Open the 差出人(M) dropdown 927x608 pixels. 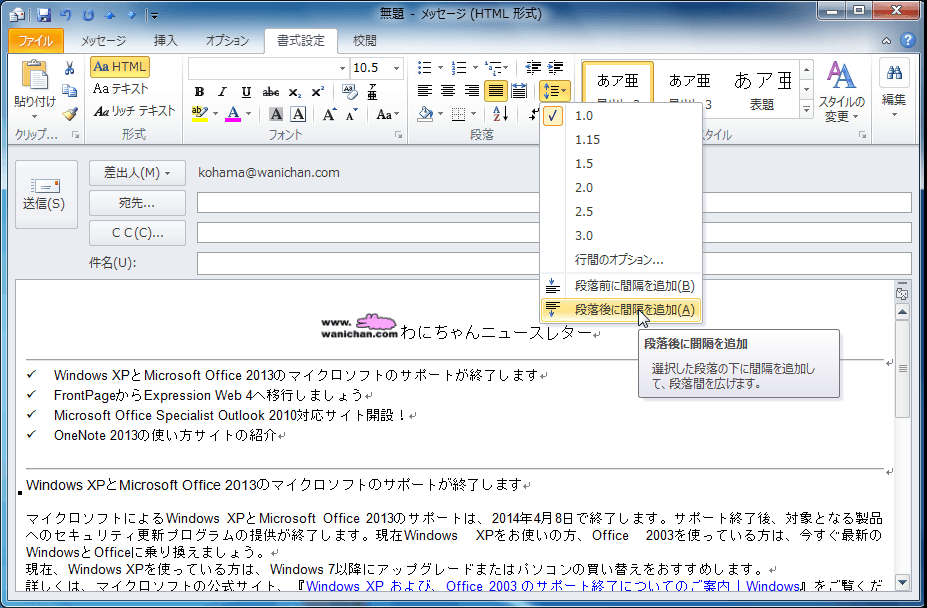coord(137,173)
